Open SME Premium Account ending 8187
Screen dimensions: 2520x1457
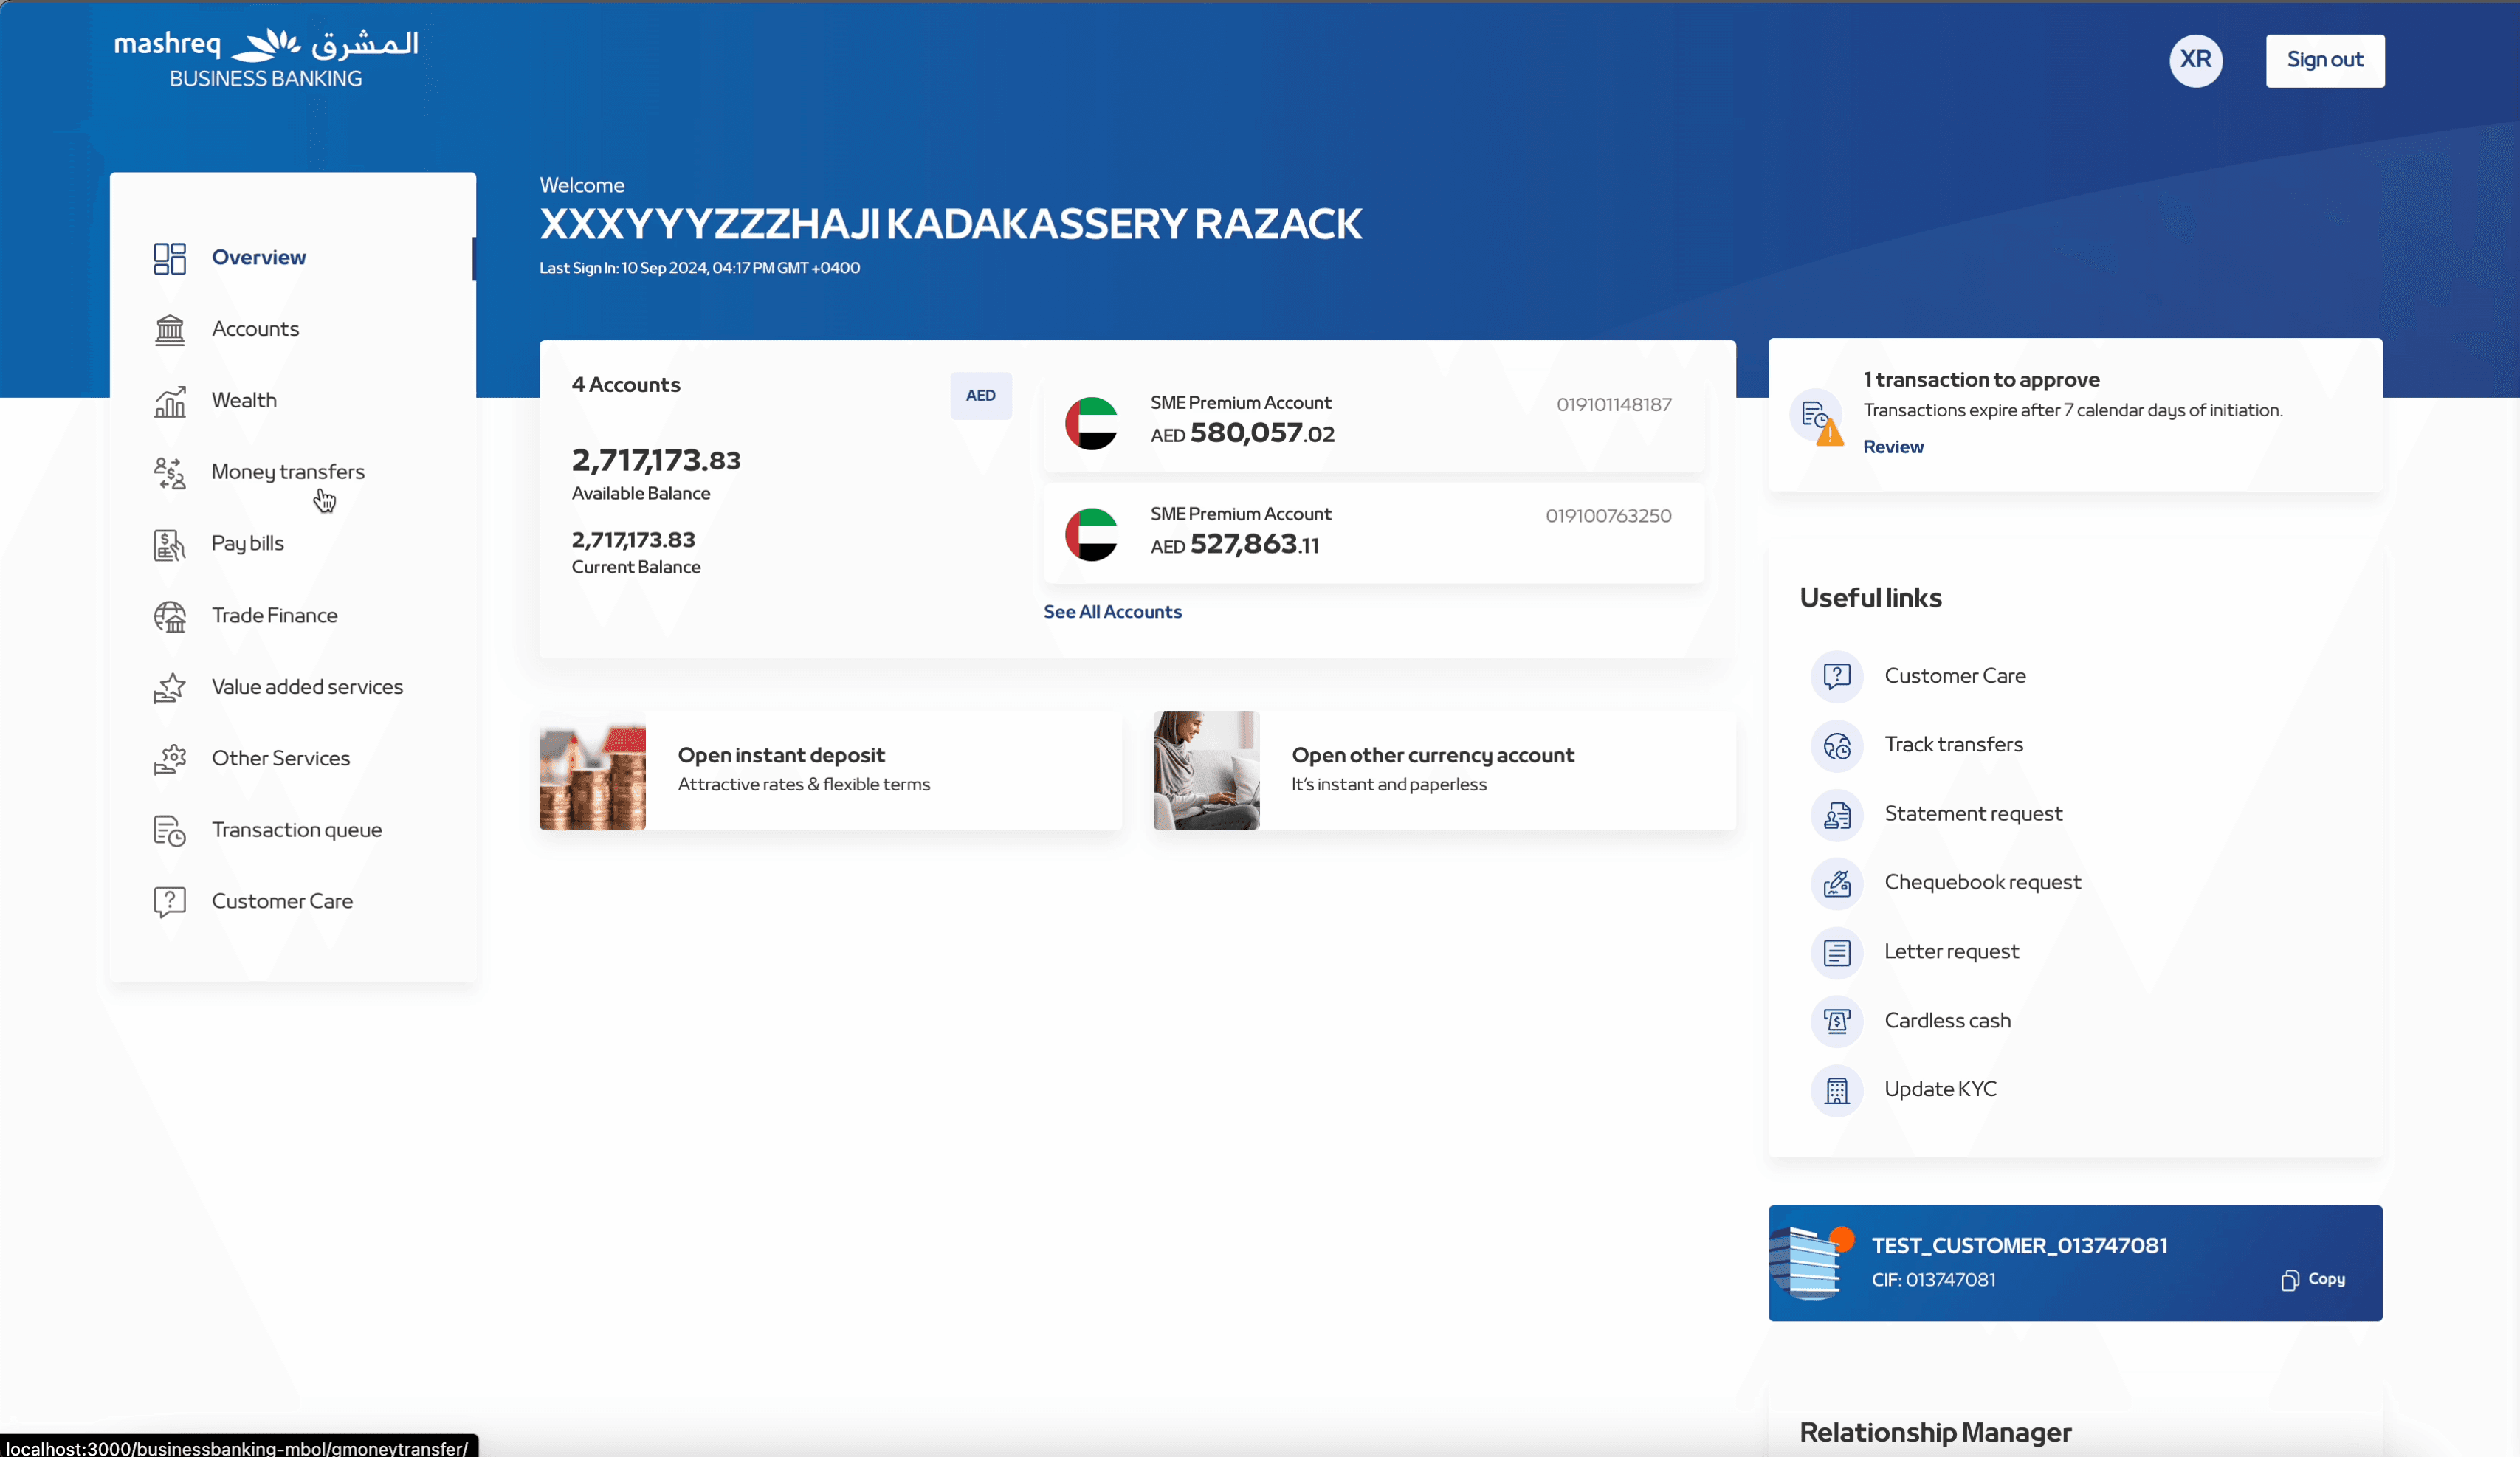coord(1374,423)
